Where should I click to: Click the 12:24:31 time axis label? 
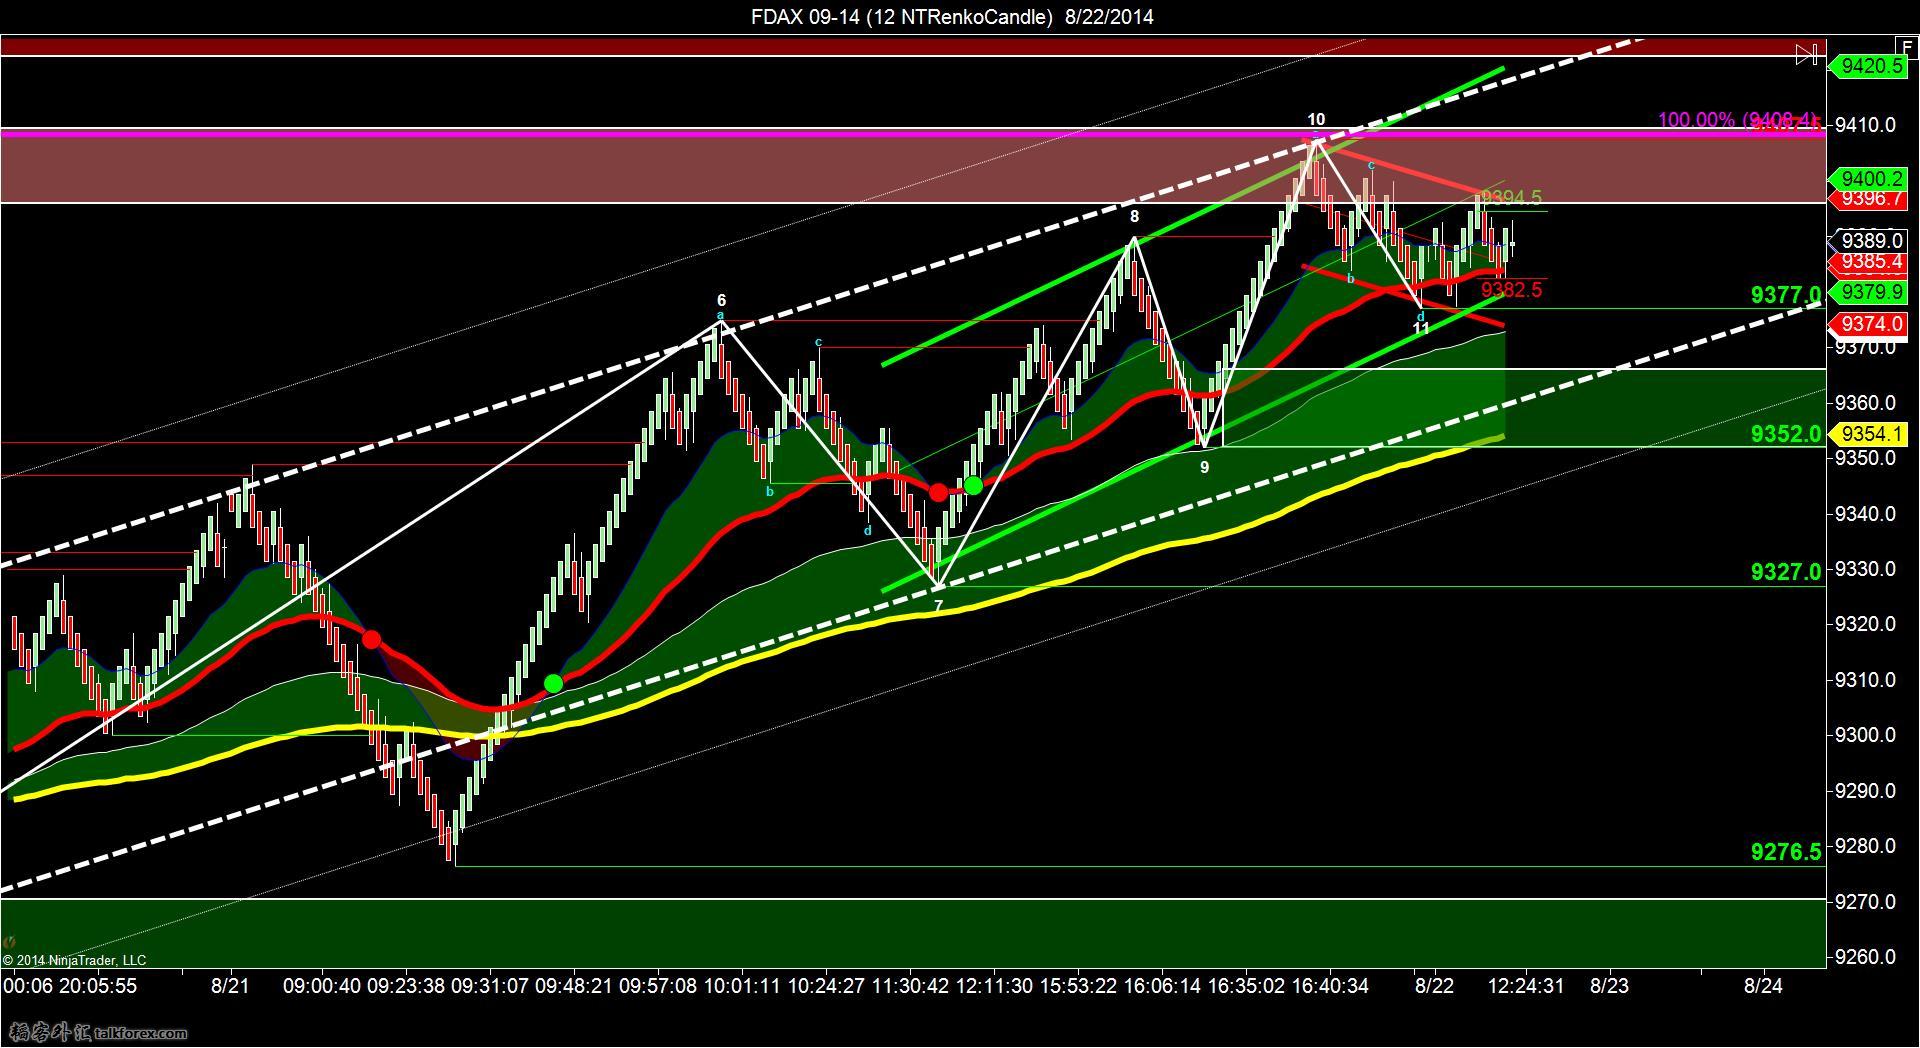[x=1526, y=986]
